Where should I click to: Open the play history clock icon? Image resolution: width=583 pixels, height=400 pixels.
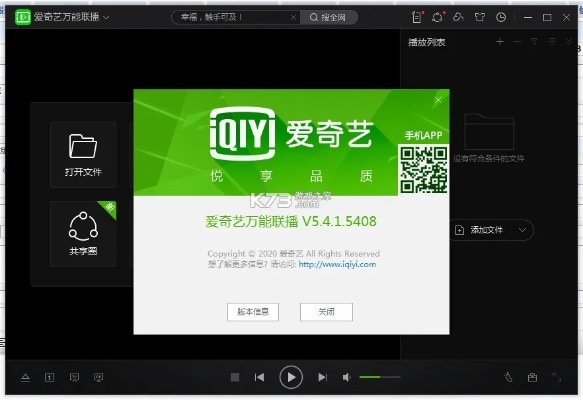coord(501,17)
